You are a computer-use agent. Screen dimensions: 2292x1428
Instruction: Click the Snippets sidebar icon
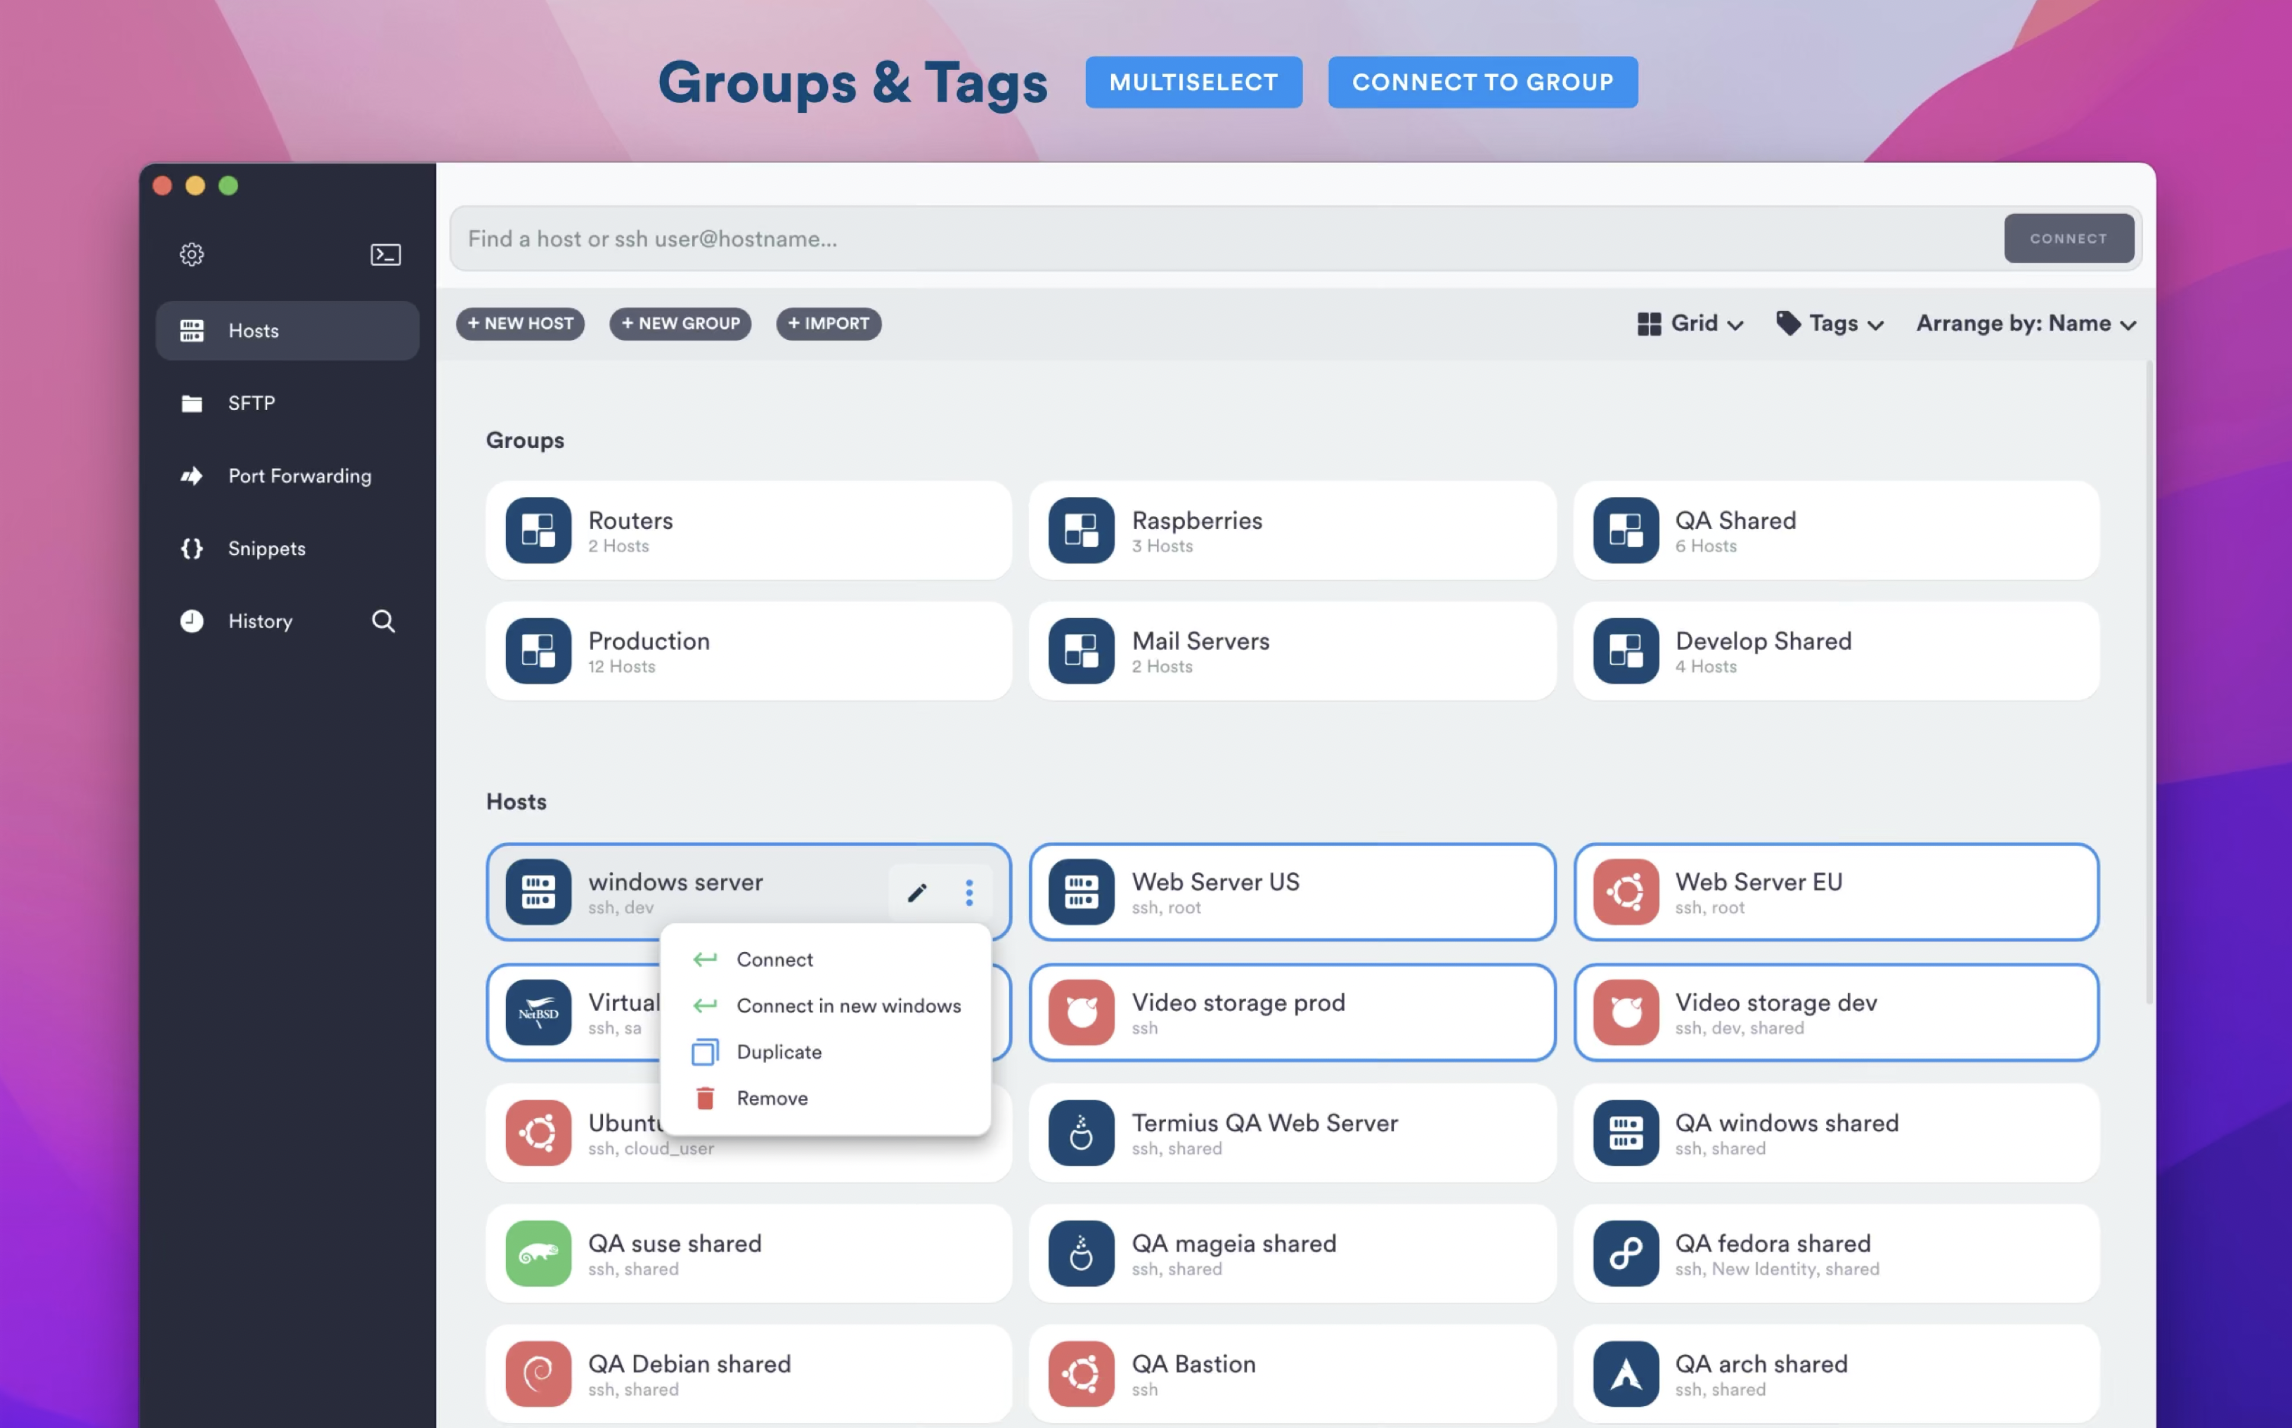pos(191,546)
